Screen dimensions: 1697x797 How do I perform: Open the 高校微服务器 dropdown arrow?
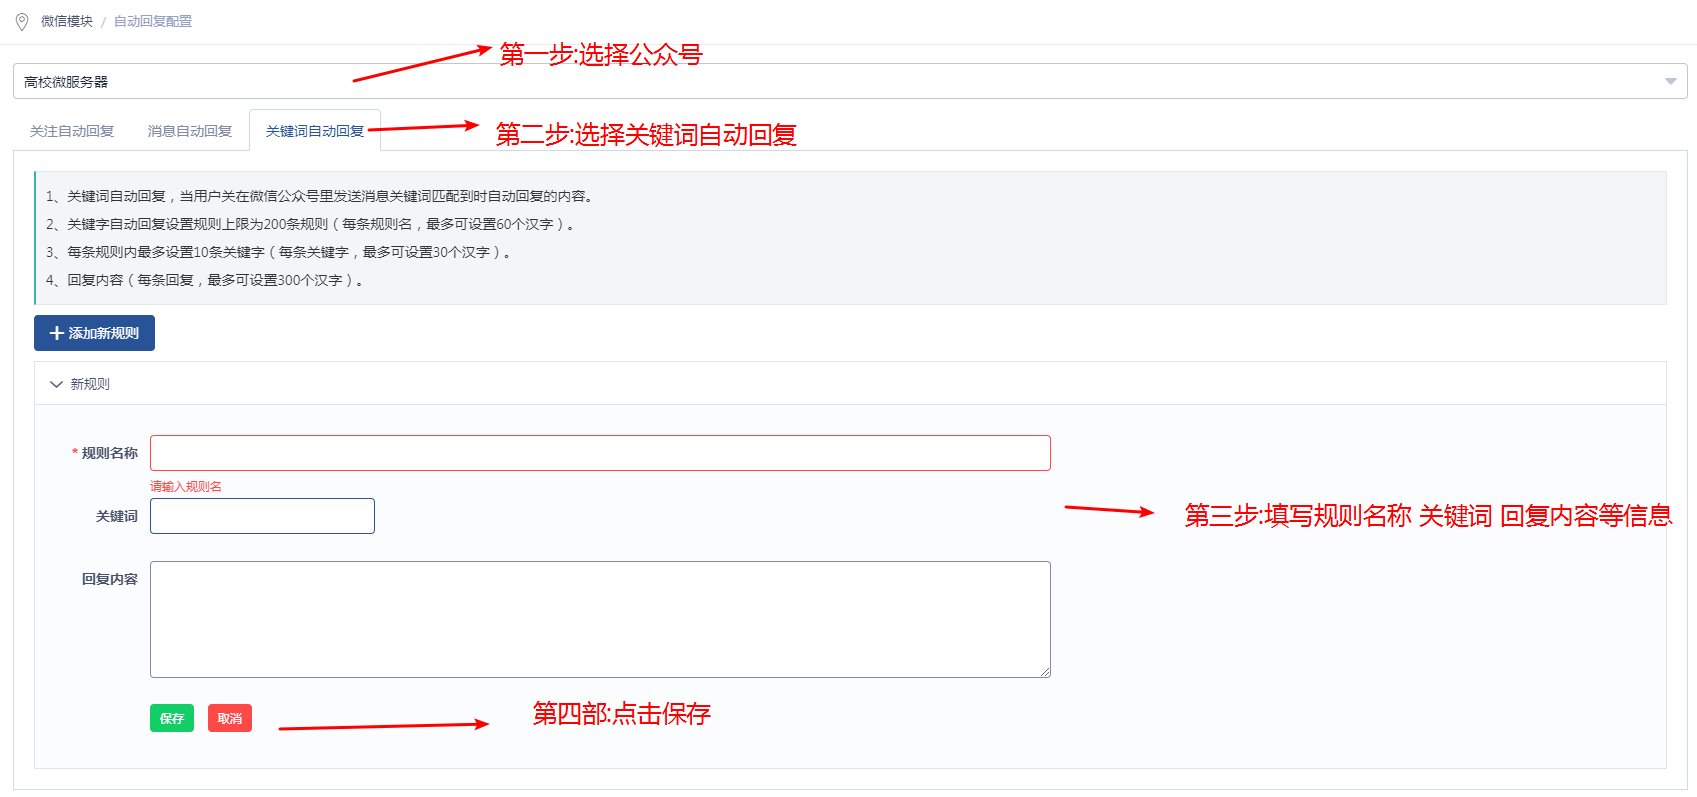click(1670, 81)
